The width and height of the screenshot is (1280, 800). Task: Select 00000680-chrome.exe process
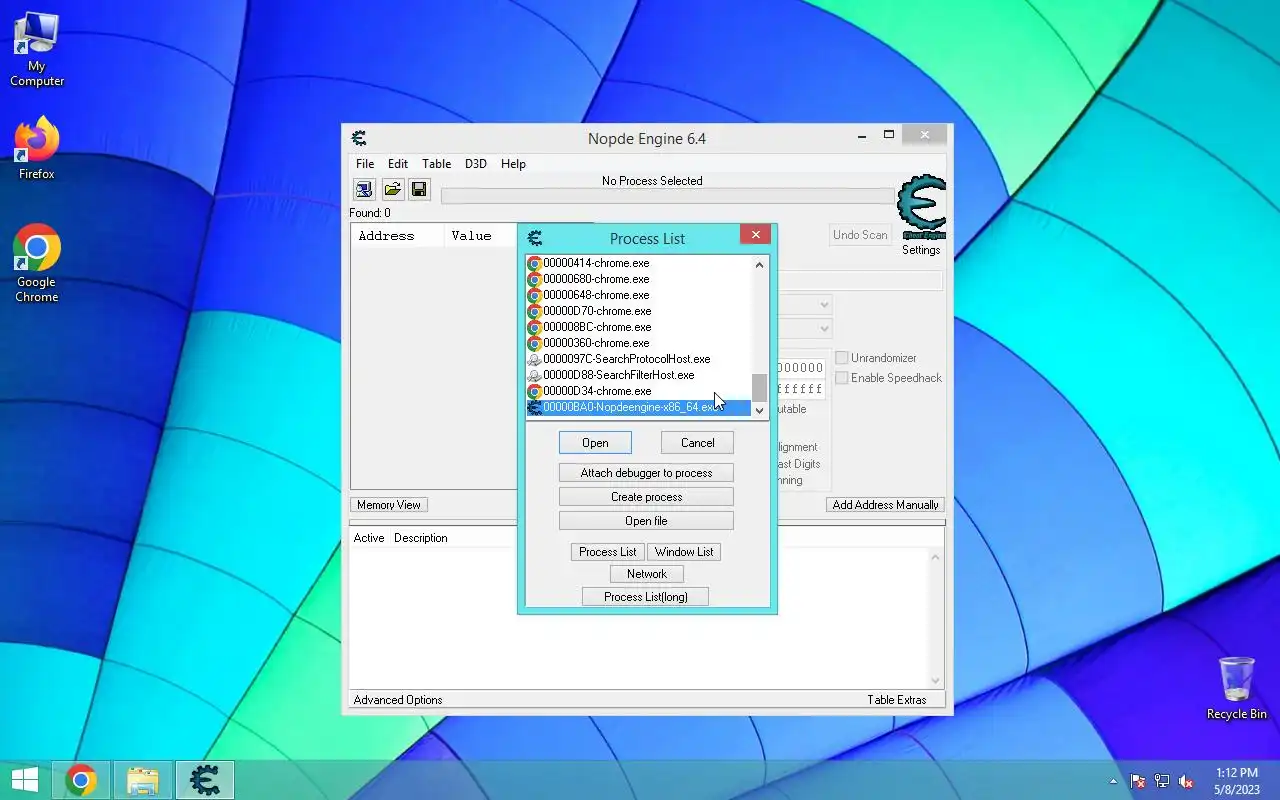(x=638, y=279)
